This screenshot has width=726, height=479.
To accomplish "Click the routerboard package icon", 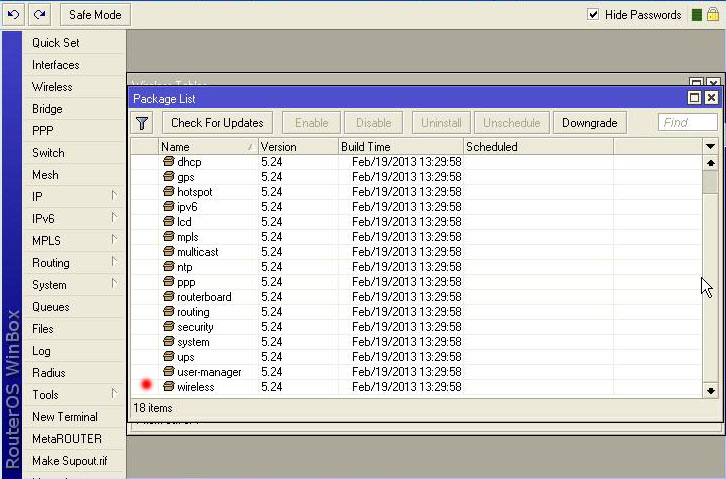I will [169, 297].
